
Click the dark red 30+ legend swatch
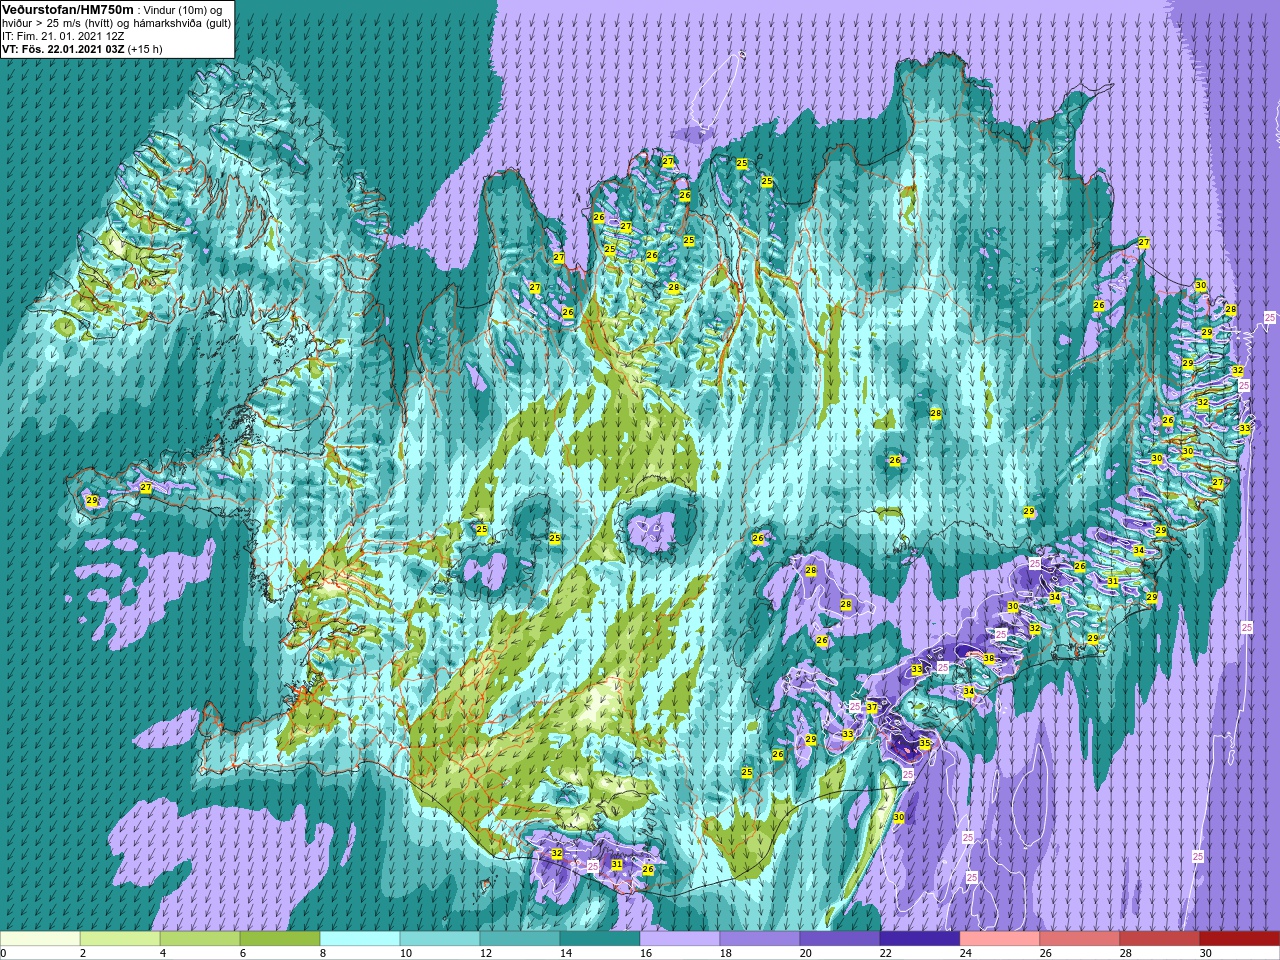1240,939
